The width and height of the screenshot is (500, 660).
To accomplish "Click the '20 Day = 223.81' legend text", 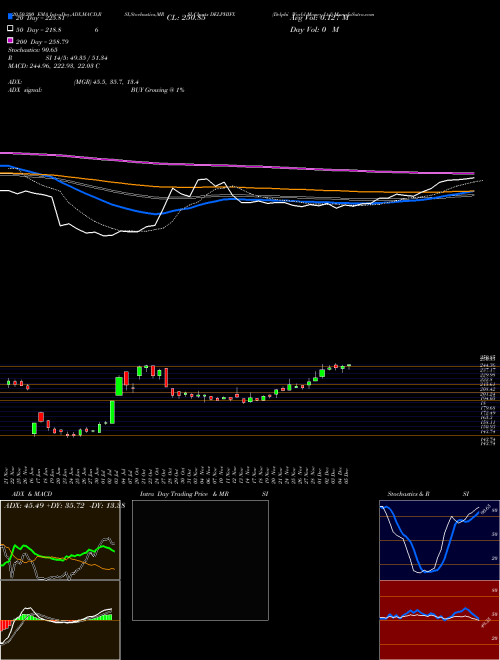I will click(x=40, y=18).
